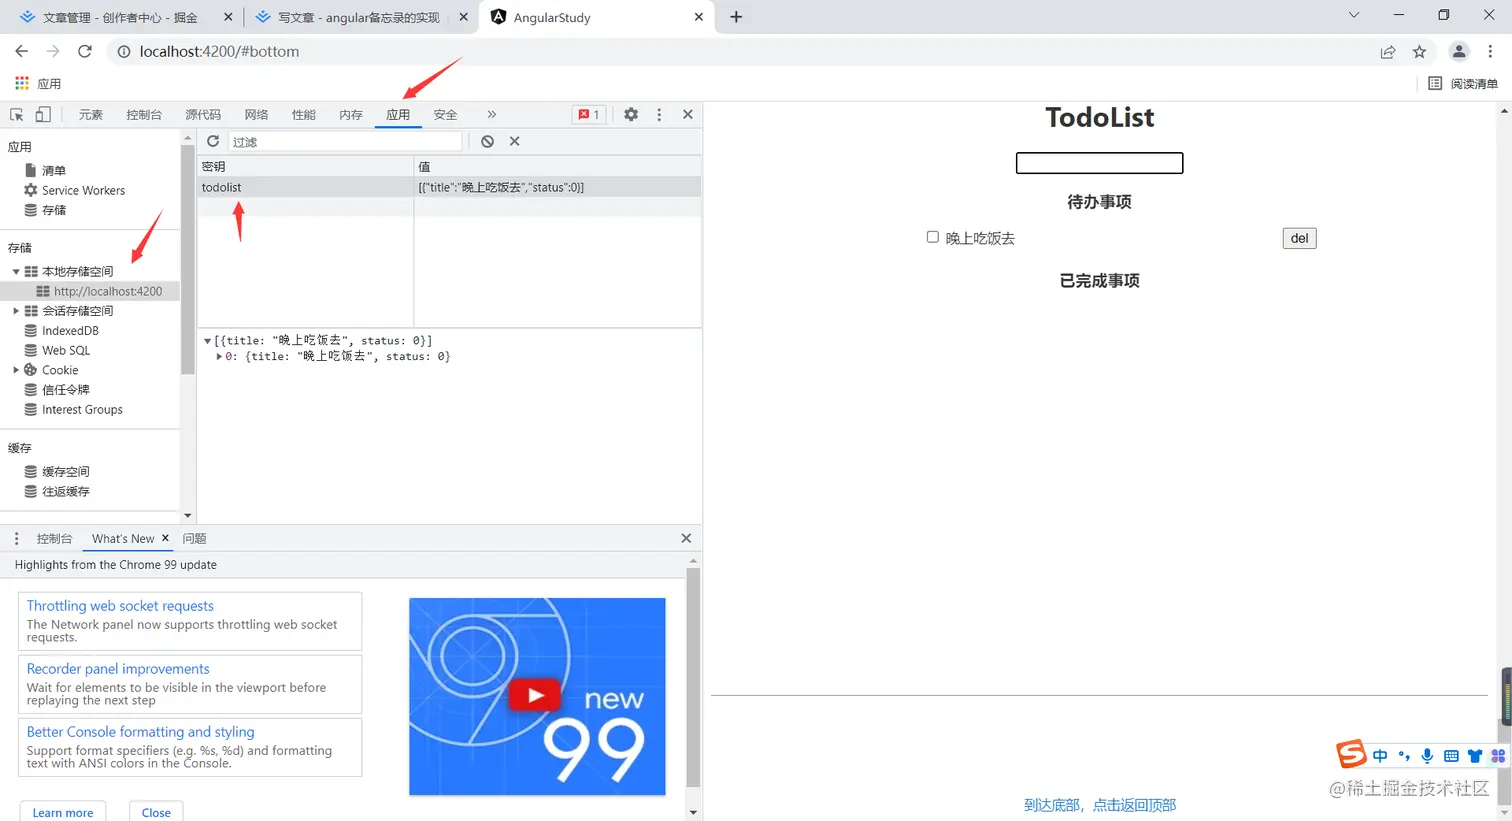Switch to 文章管理 browser tab
The image size is (1512, 821).
tap(120, 17)
